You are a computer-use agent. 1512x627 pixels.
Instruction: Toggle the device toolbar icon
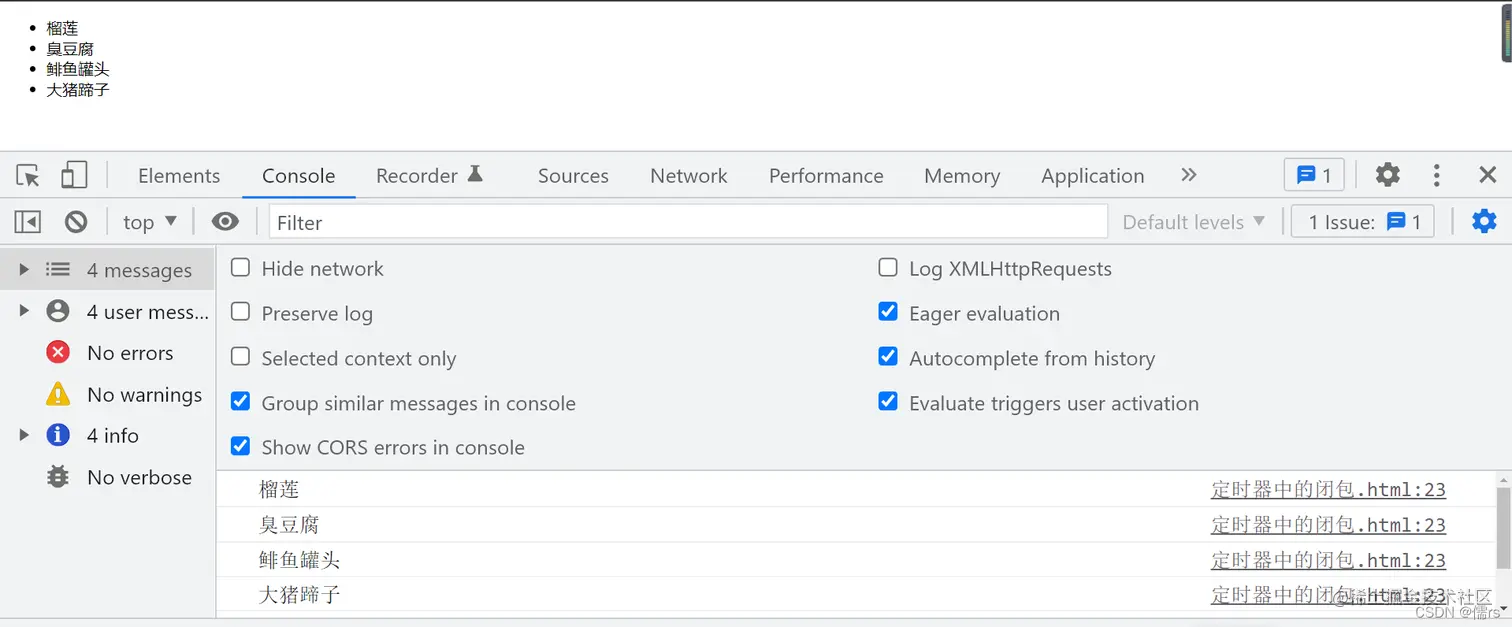click(74, 176)
